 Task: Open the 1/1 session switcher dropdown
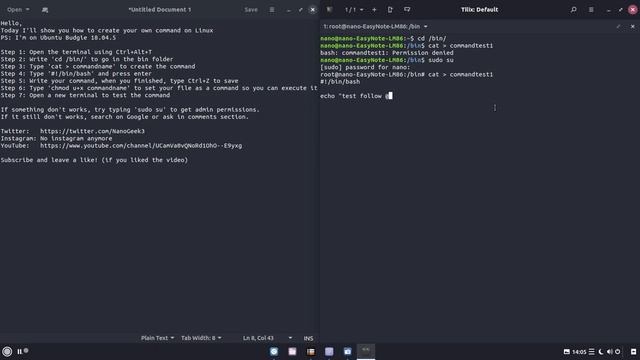click(x=353, y=9)
